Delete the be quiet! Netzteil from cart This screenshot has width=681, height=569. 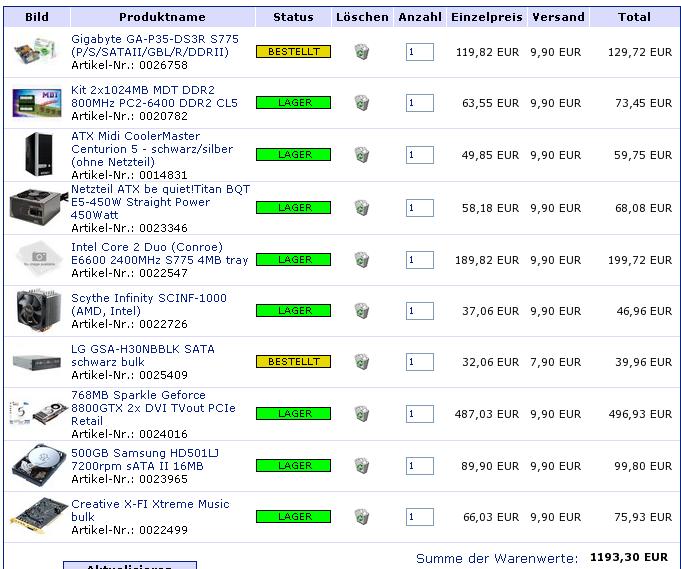click(362, 208)
